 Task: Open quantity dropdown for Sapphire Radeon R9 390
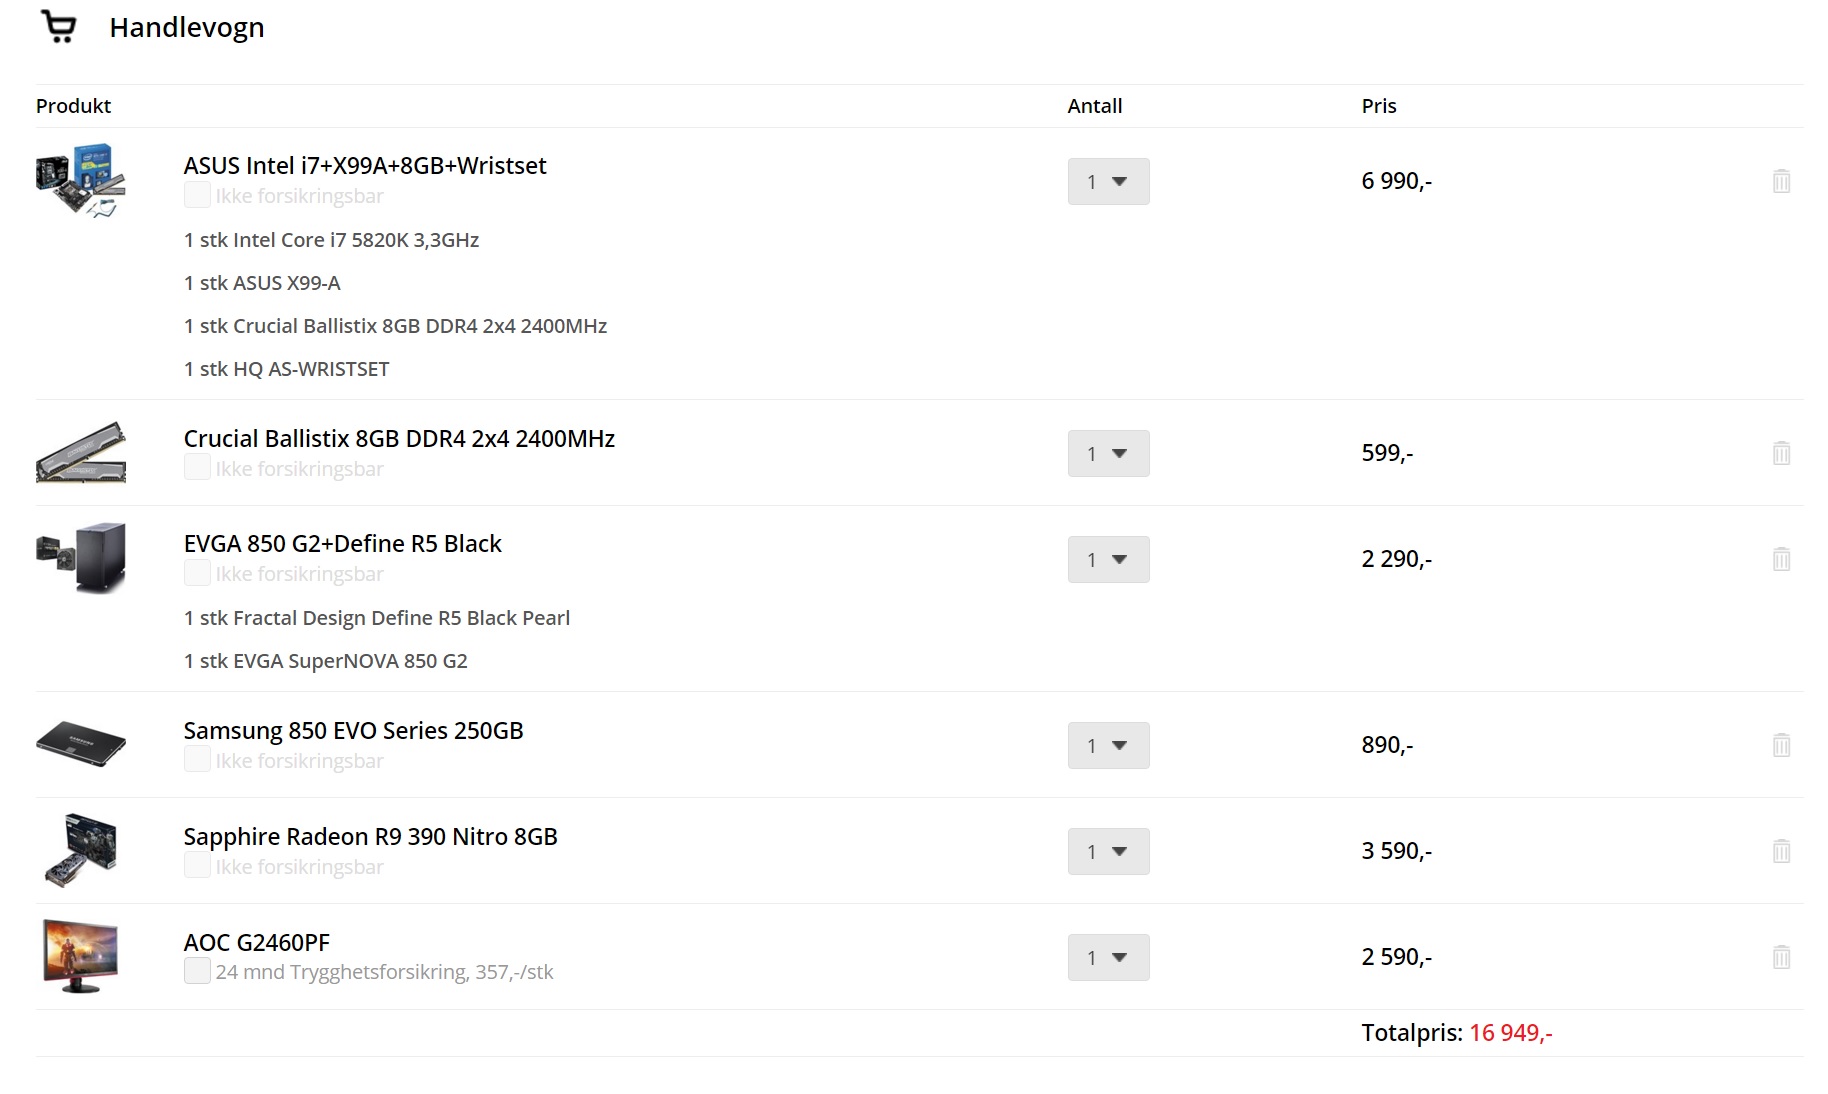[x=1108, y=851]
